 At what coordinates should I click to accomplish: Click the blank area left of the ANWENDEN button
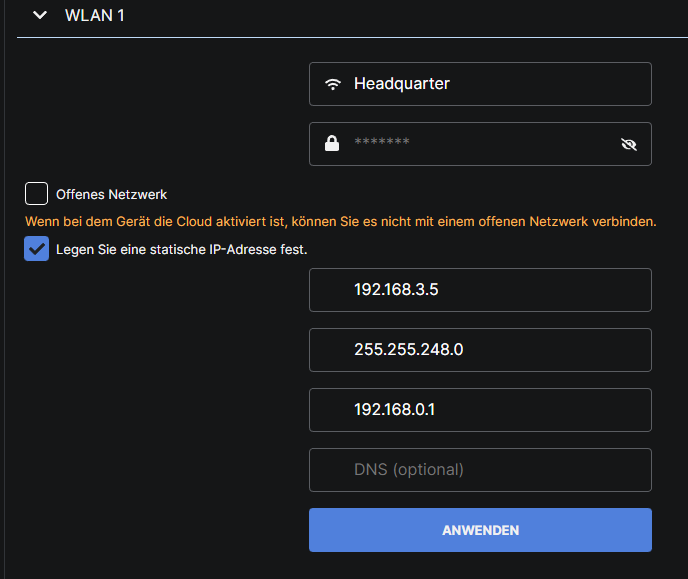pos(160,530)
